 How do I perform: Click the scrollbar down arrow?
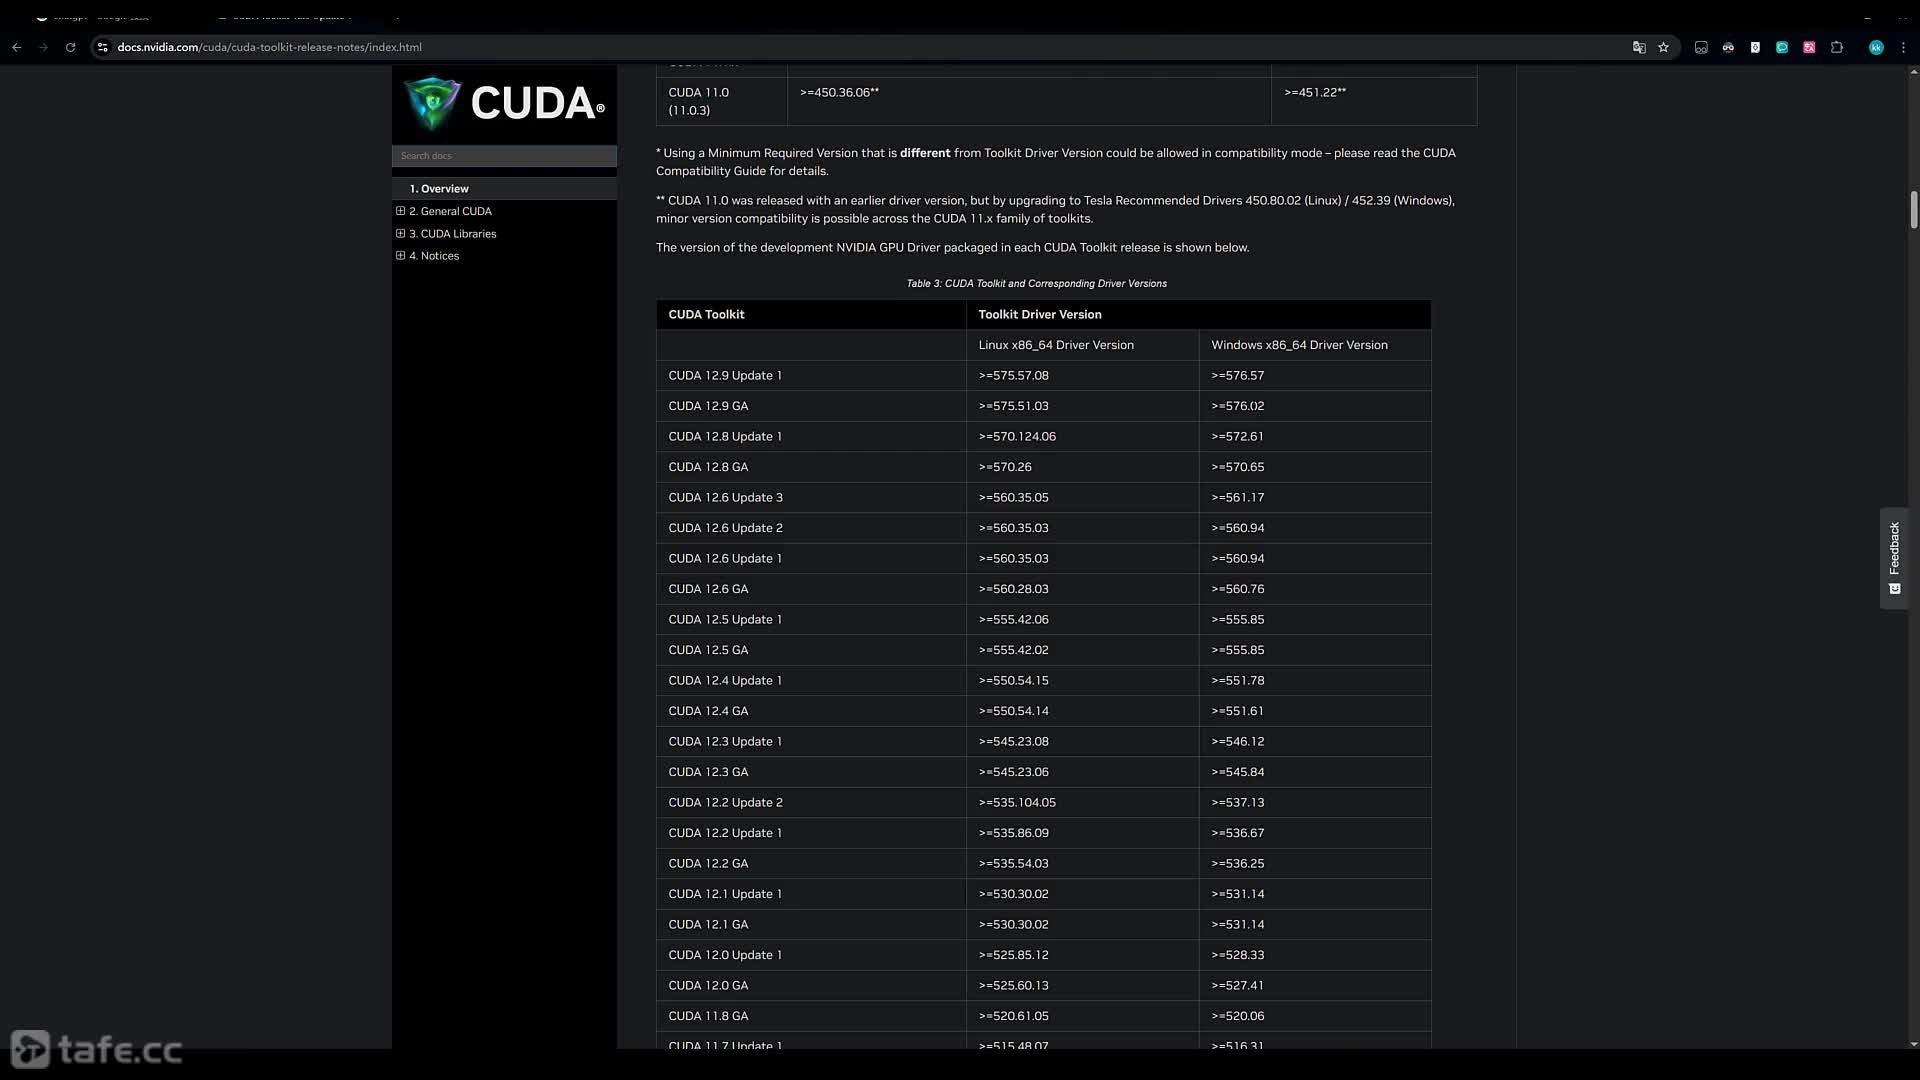pyautogui.click(x=1913, y=1043)
